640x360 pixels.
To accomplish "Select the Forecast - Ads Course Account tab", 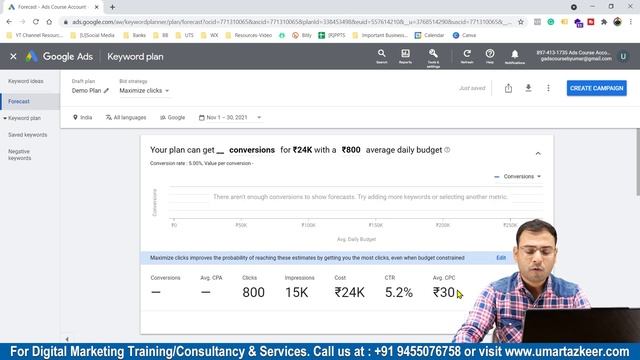I will click(x=52, y=7).
